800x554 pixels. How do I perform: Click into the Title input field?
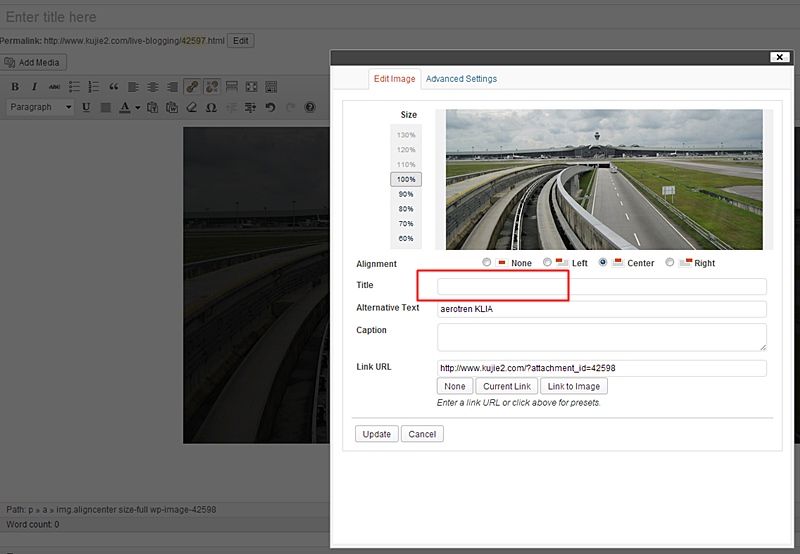601,287
